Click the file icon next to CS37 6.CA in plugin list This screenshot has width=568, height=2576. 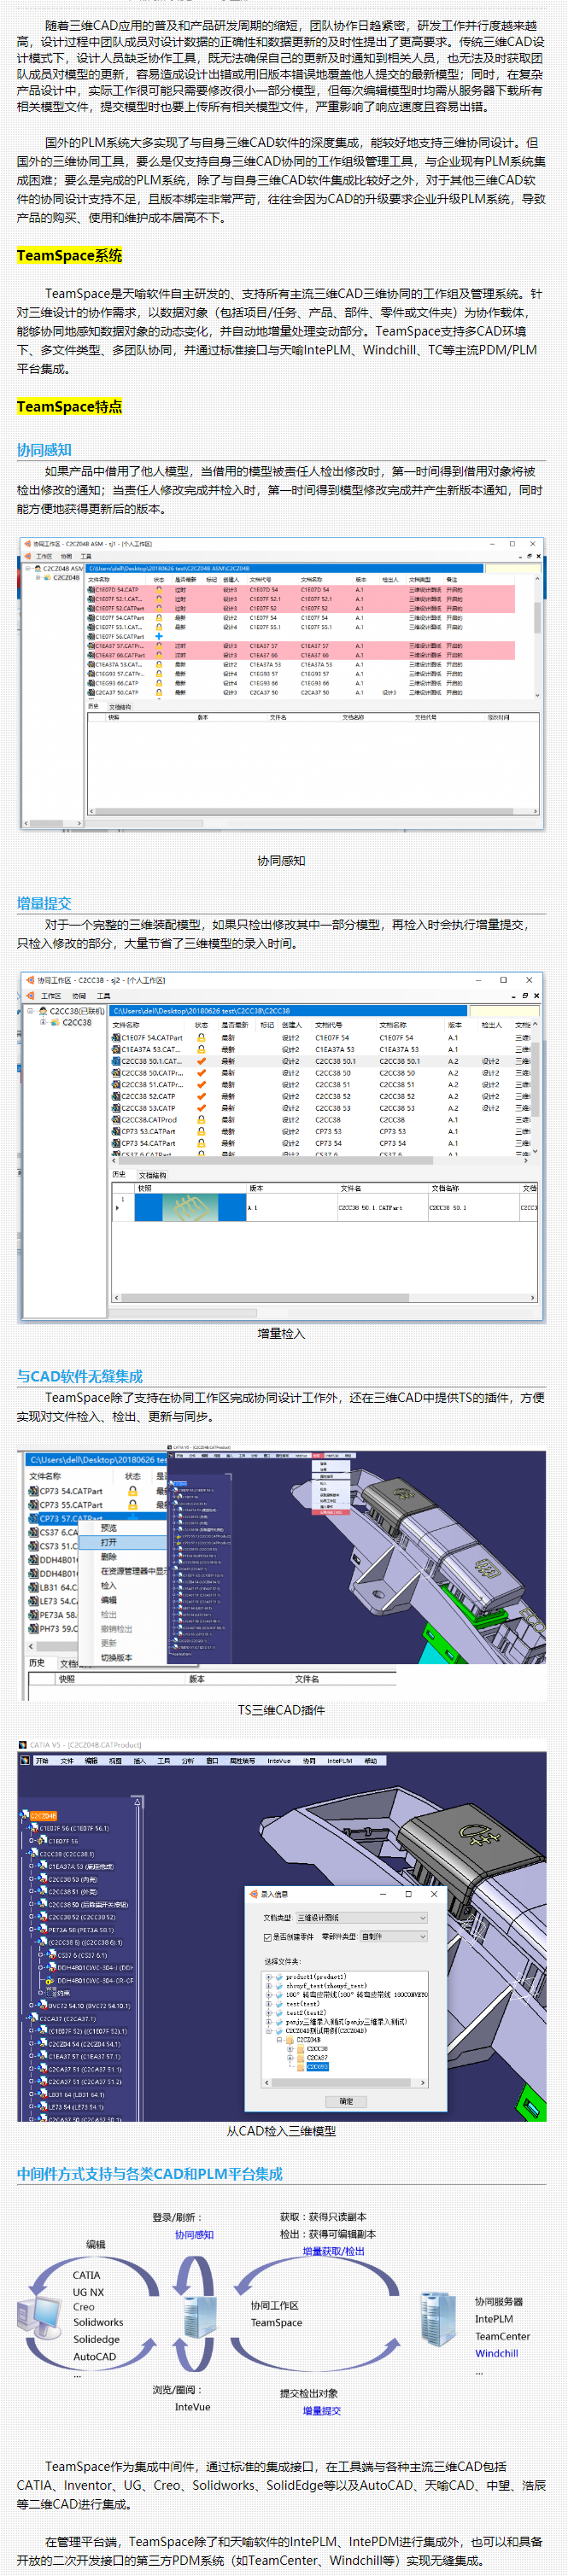(x=34, y=1532)
